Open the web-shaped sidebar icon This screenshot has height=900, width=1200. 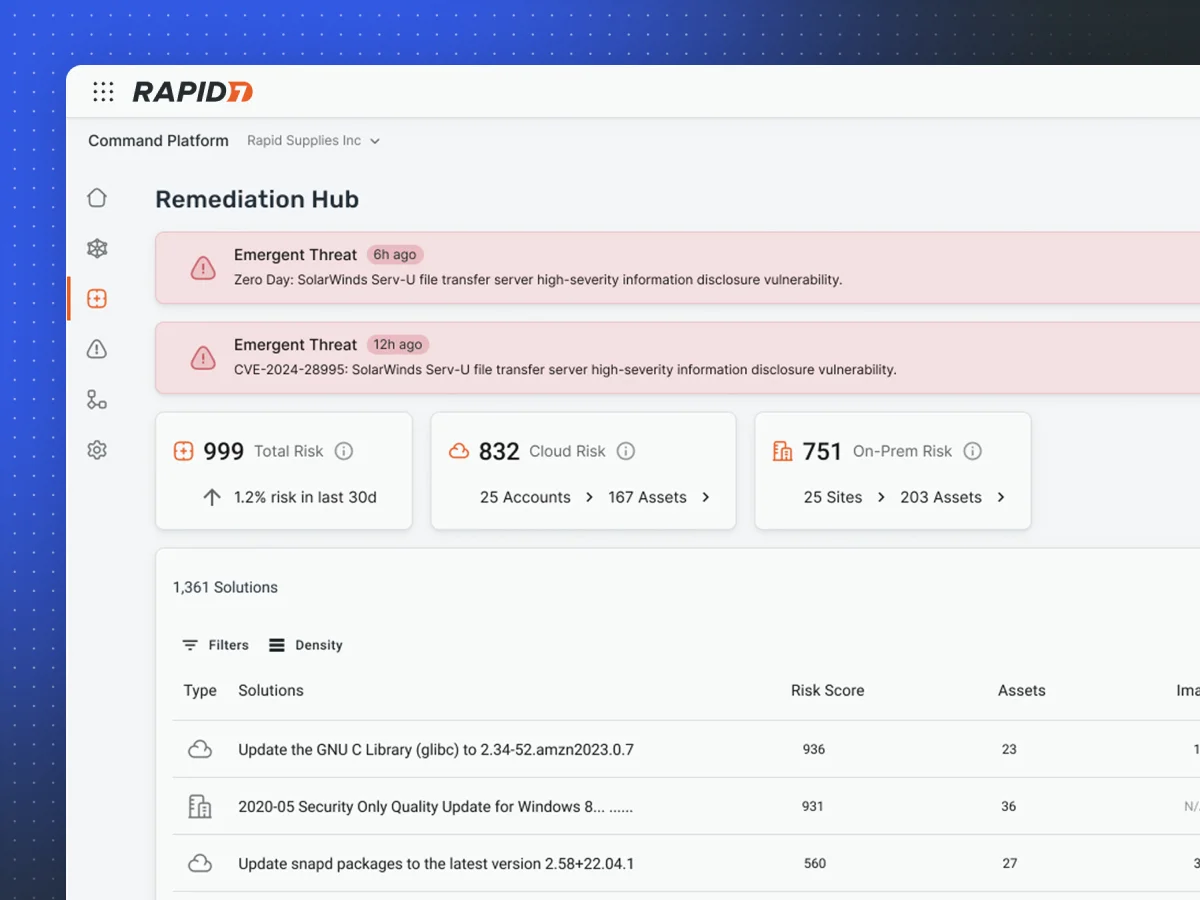(x=97, y=249)
